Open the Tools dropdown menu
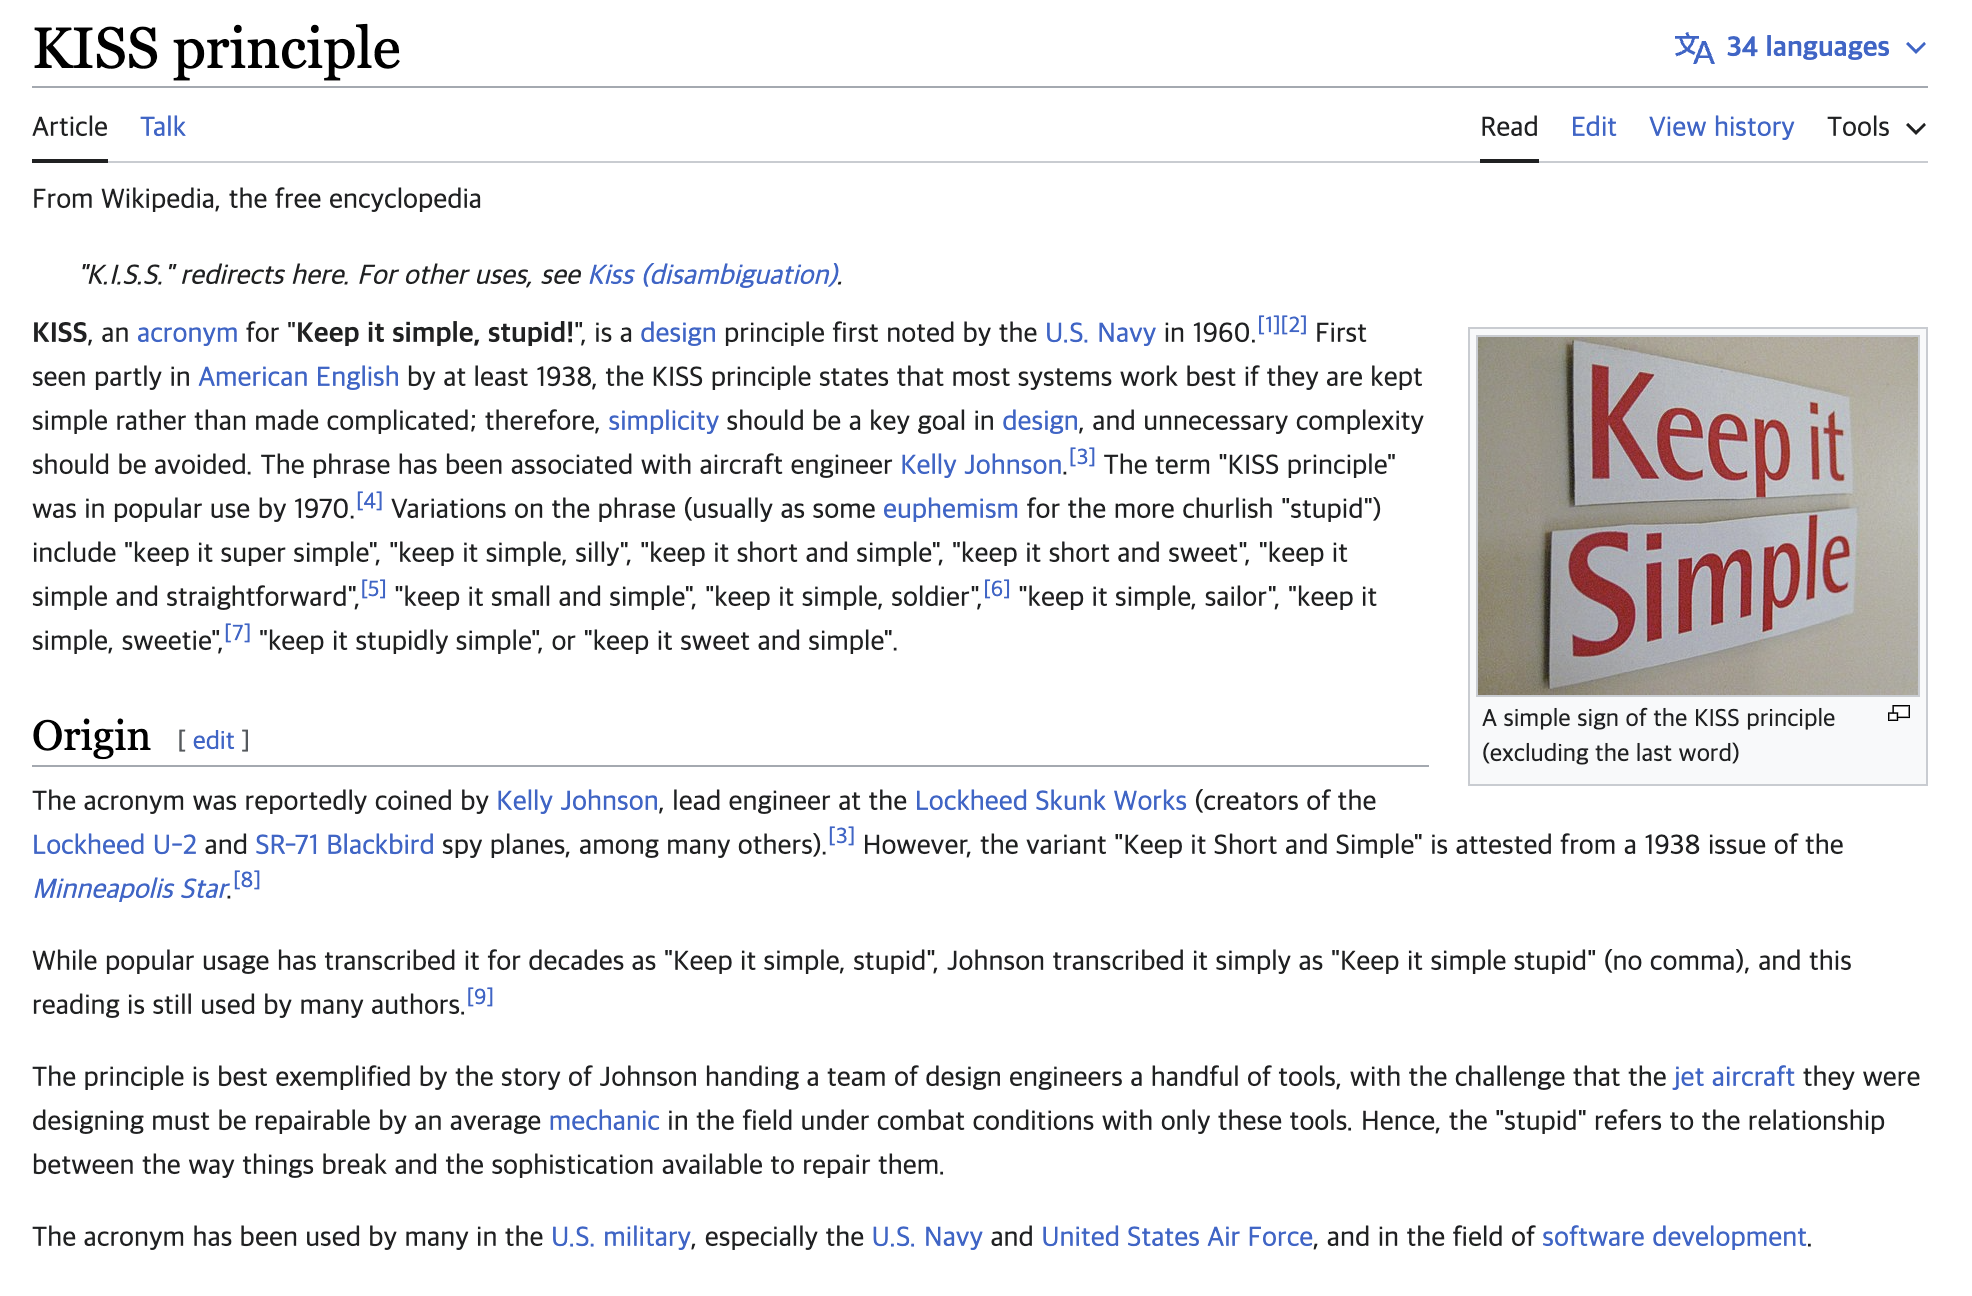 click(1876, 127)
